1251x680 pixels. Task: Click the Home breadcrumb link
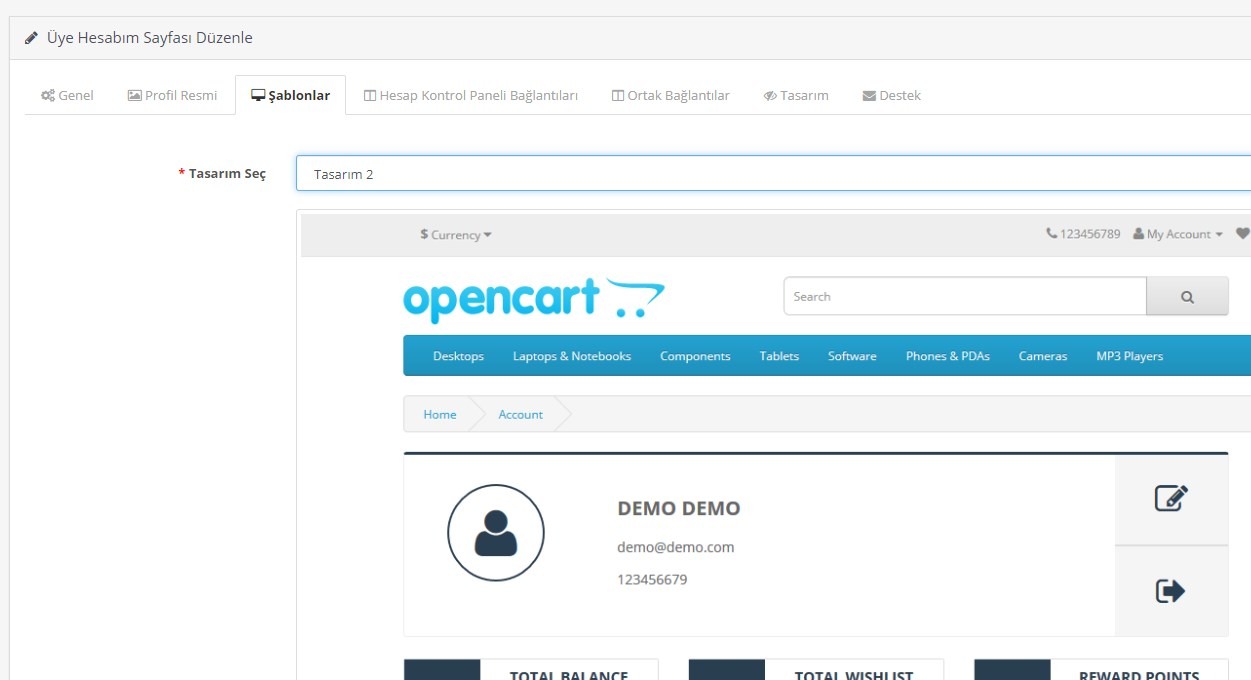point(440,415)
